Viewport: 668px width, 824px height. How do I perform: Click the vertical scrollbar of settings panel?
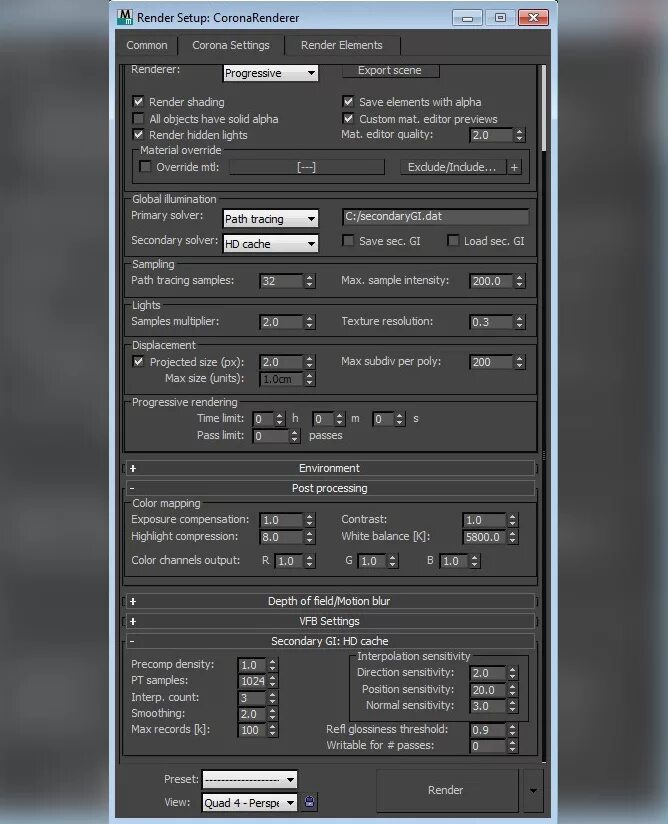543,108
